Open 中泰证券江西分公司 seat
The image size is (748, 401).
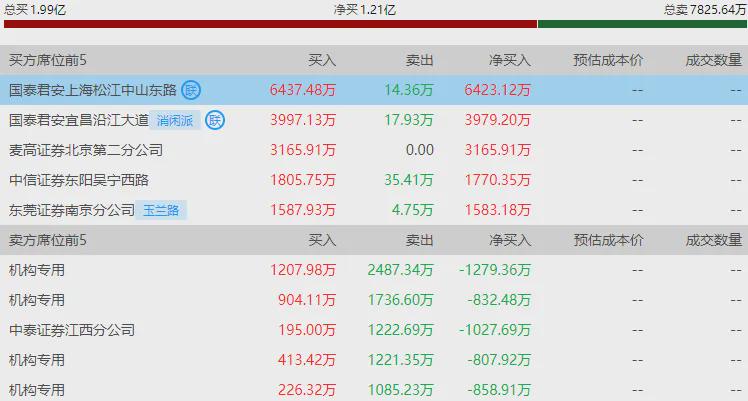(x=72, y=330)
